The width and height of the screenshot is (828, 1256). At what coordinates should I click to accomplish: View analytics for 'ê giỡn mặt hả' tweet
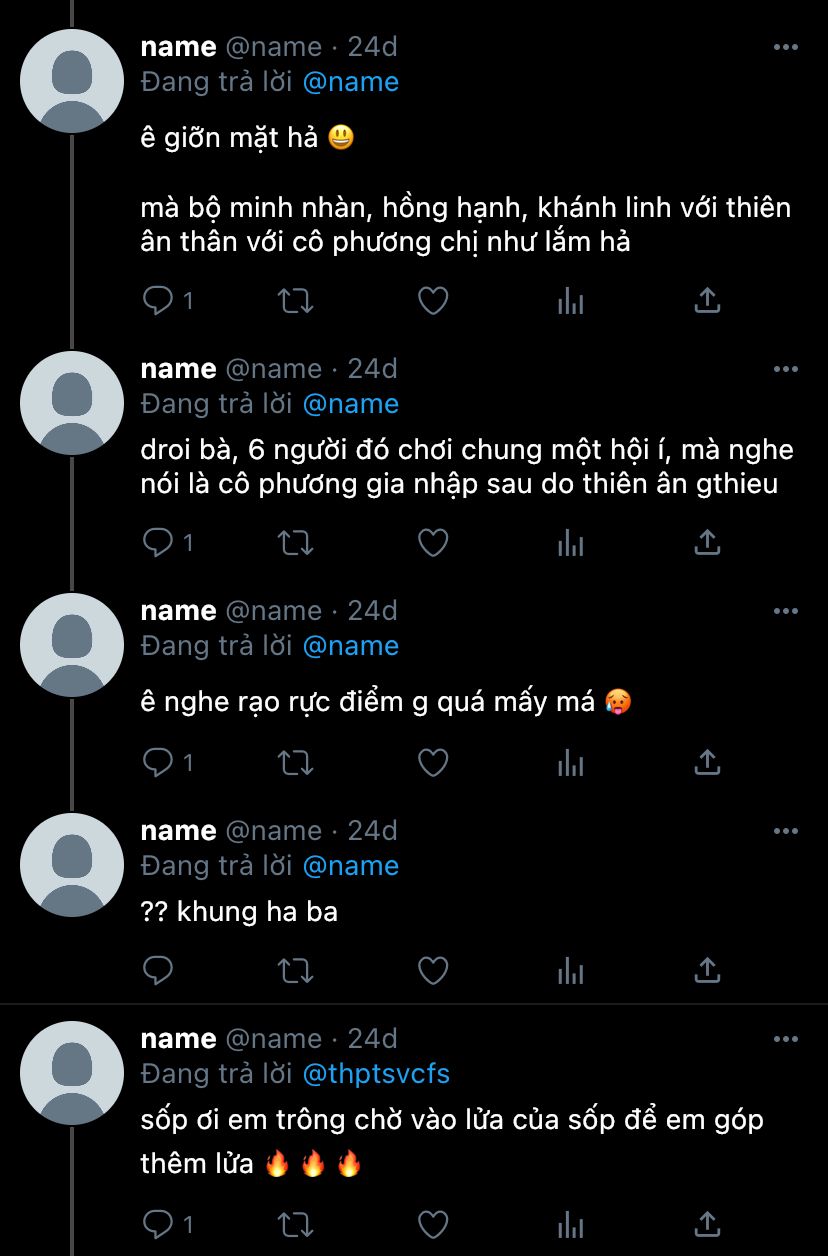click(570, 300)
